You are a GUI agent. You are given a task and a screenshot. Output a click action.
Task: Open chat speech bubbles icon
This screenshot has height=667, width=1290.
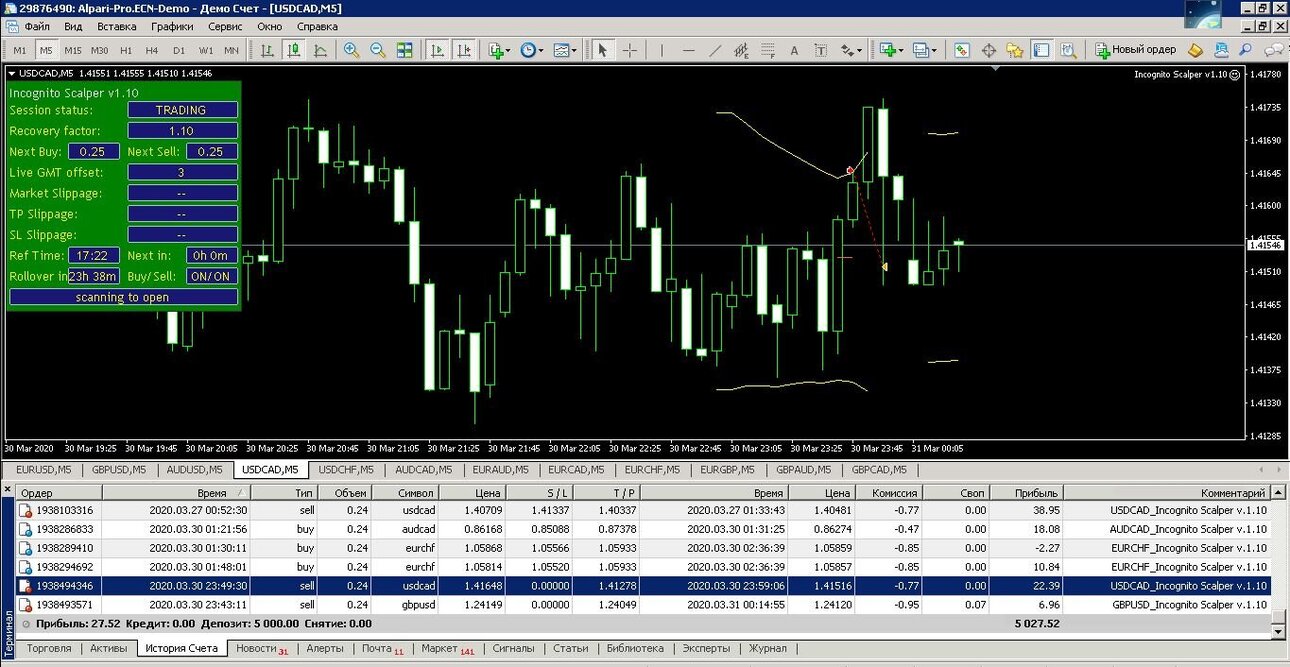pyautogui.click(x=1272, y=50)
